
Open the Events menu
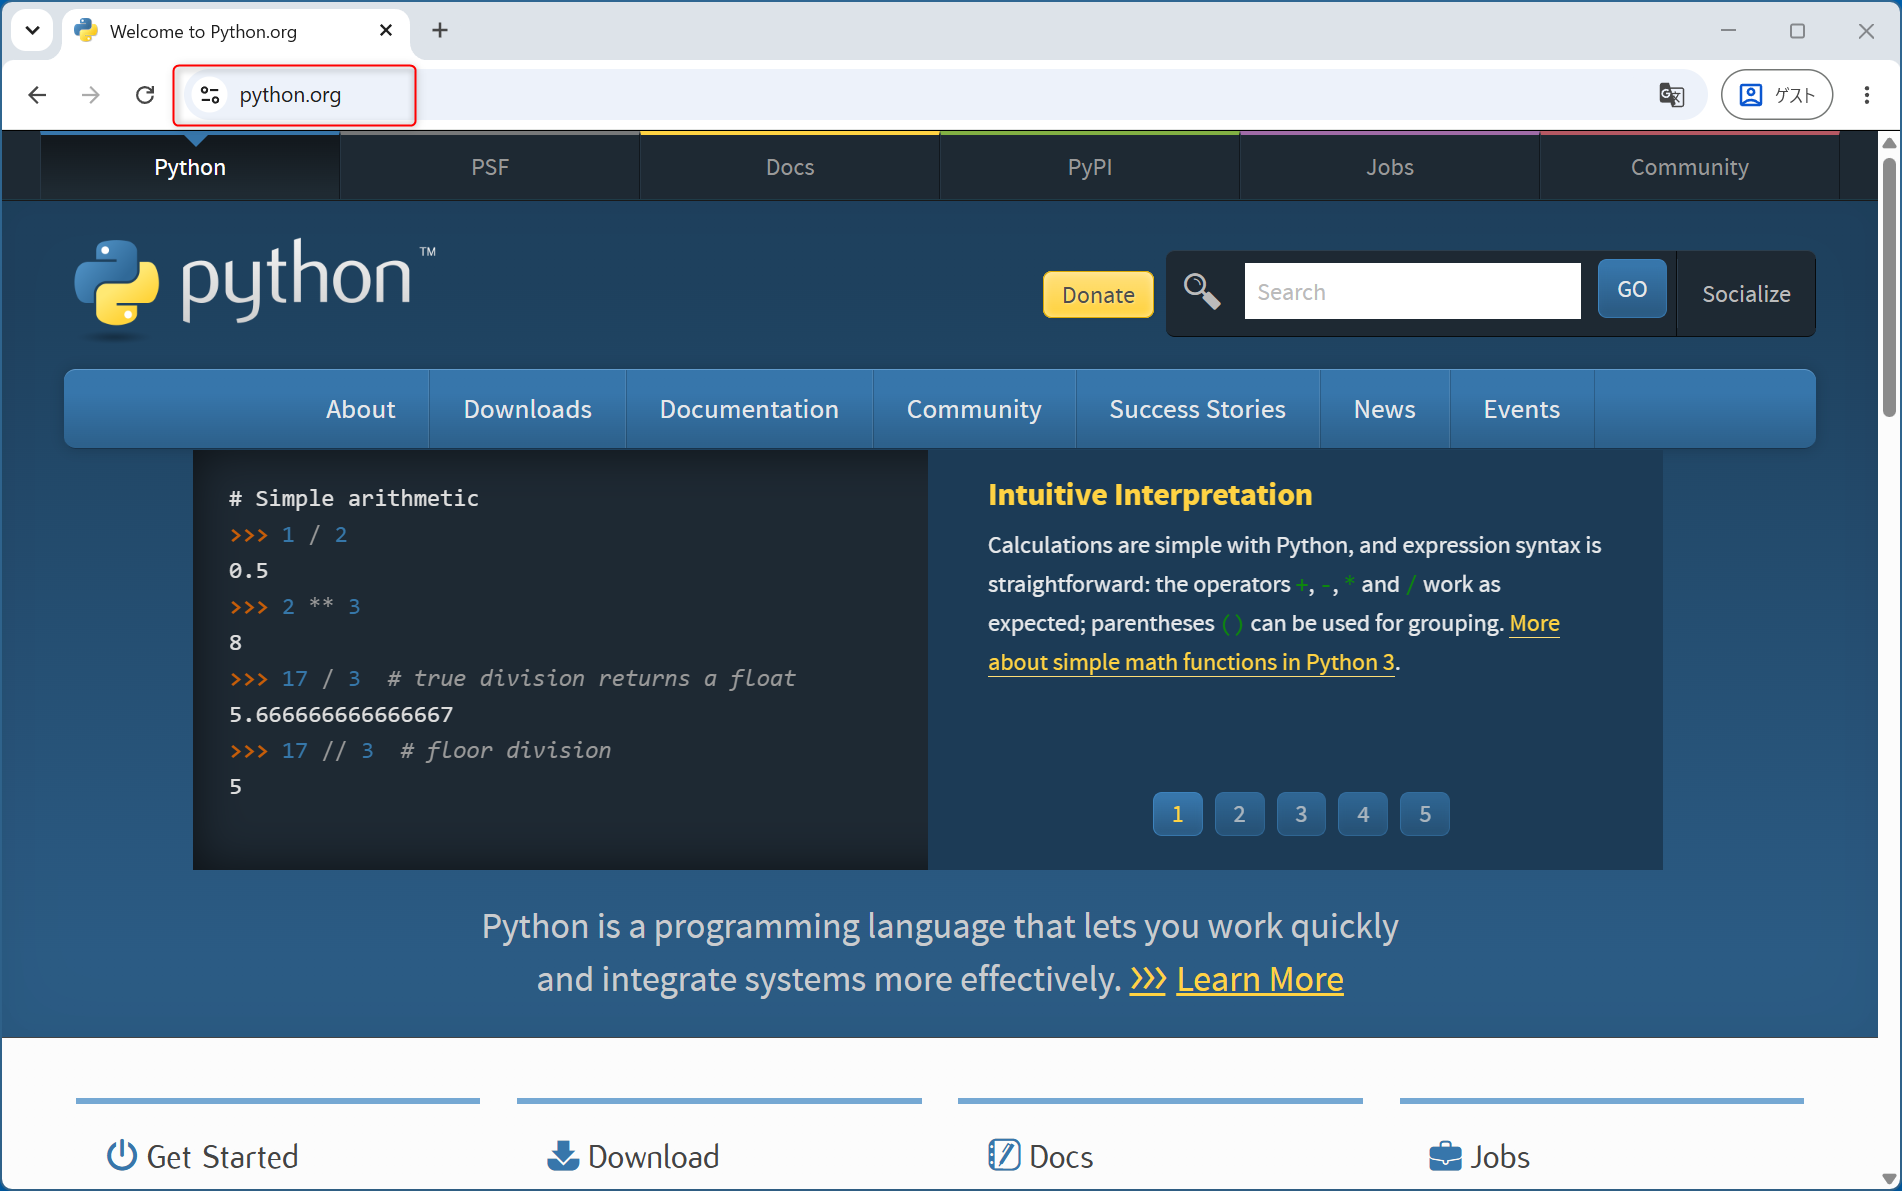pyautogui.click(x=1521, y=409)
